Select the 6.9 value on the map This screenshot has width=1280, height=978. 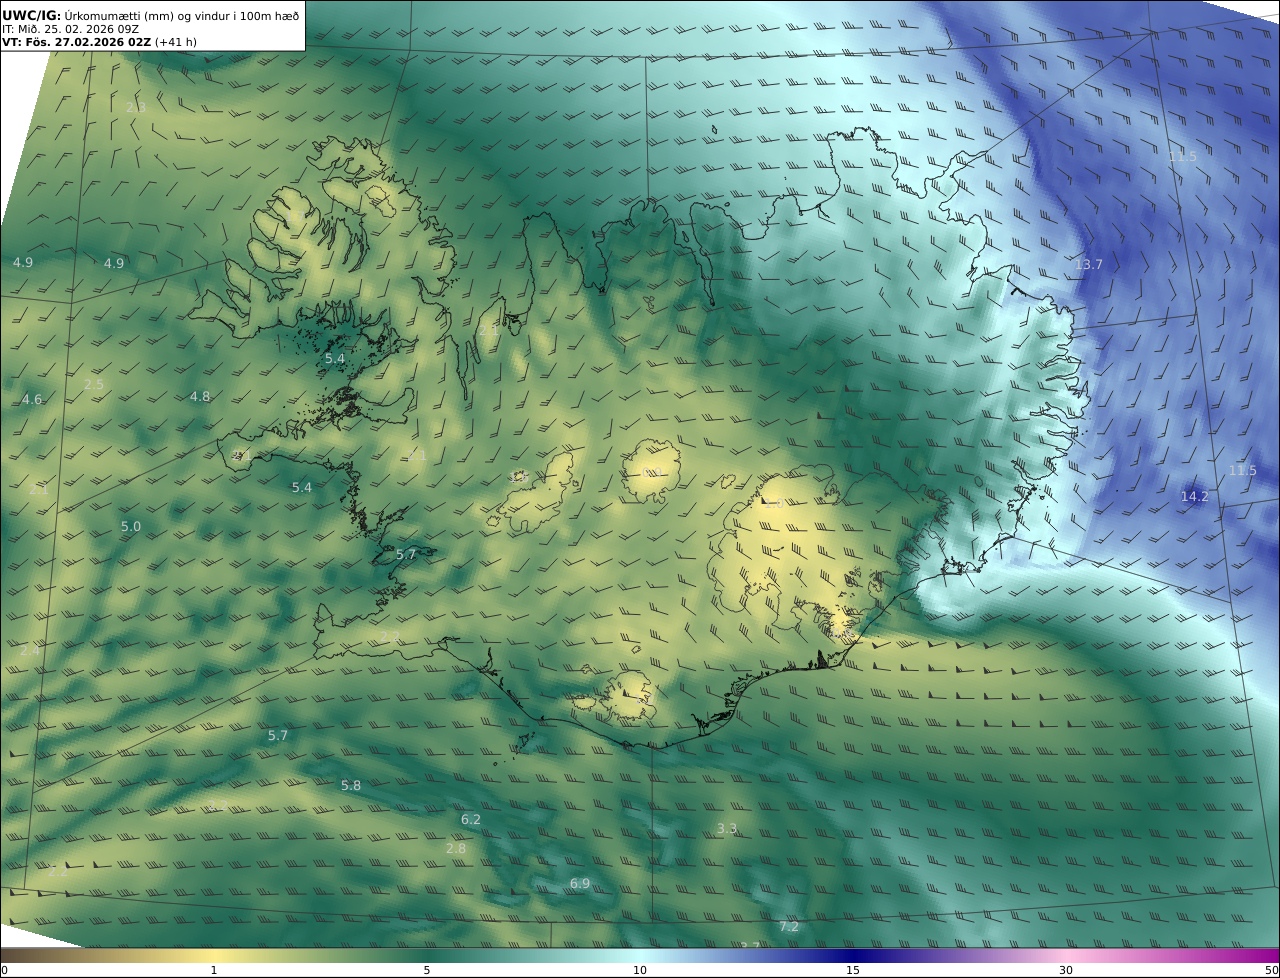(x=580, y=884)
